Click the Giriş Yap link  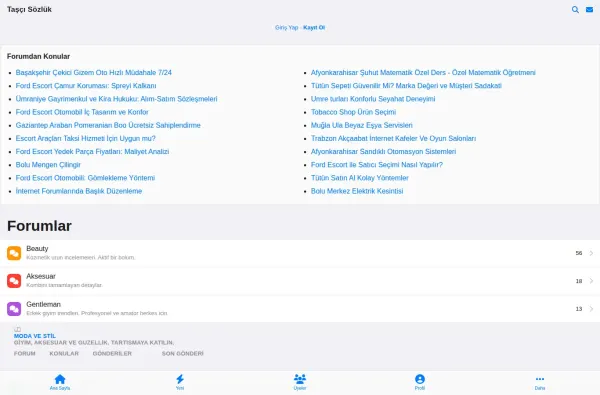point(286,28)
